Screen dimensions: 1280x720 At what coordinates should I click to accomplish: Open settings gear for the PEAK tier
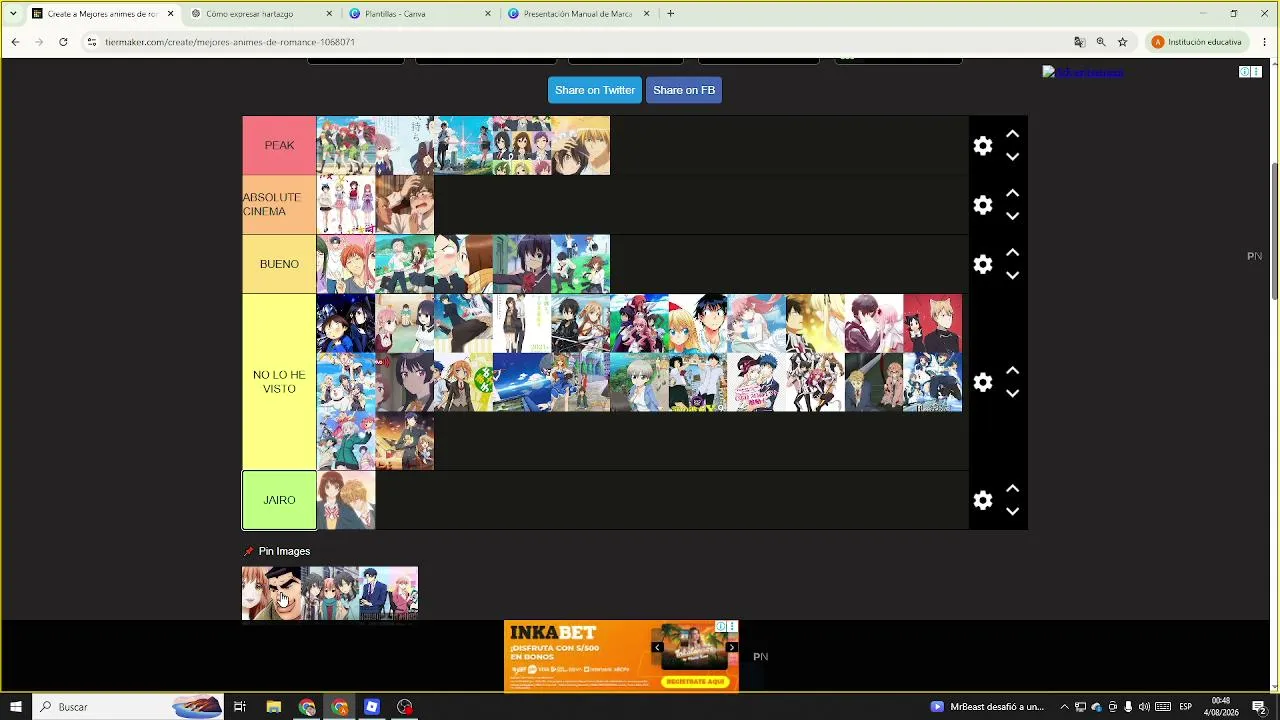click(983, 146)
